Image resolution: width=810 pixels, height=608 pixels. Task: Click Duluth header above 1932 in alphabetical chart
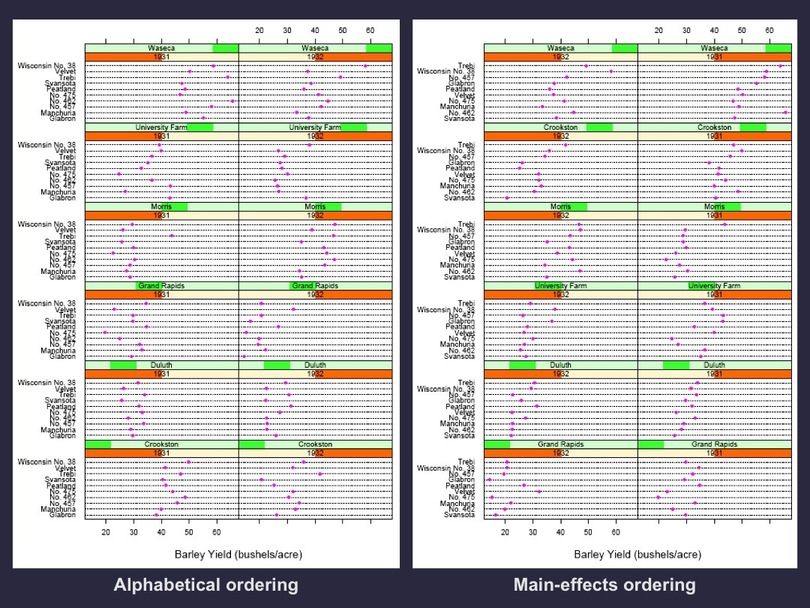pos(315,365)
